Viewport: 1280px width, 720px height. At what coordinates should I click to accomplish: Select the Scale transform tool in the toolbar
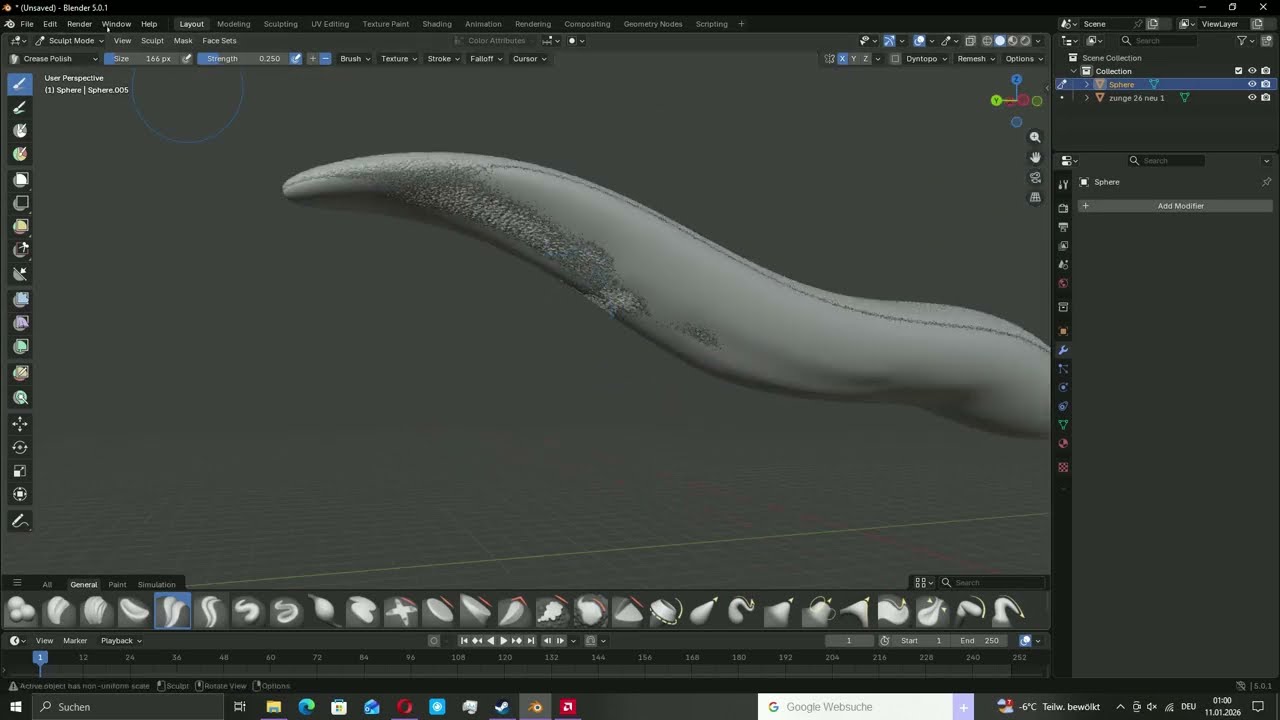pos(20,471)
